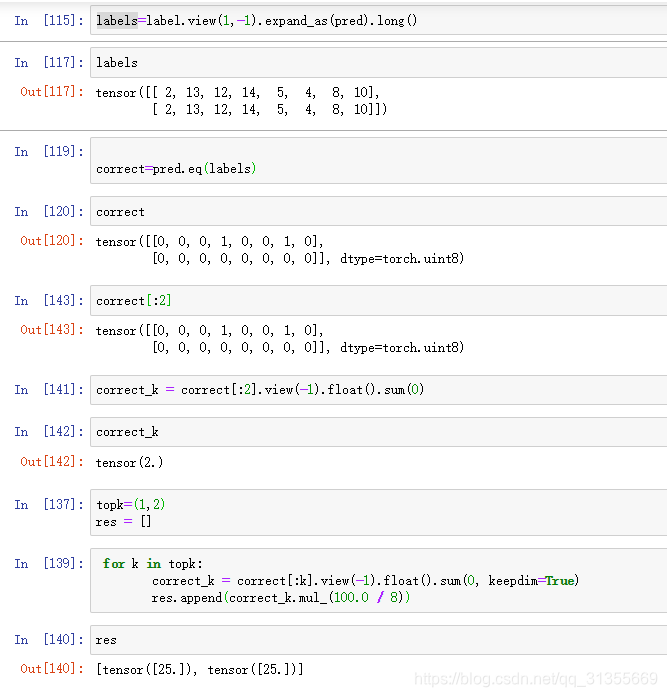Click the 'res = []' line
Viewport: 667px width, 697px height.
[124, 521]
